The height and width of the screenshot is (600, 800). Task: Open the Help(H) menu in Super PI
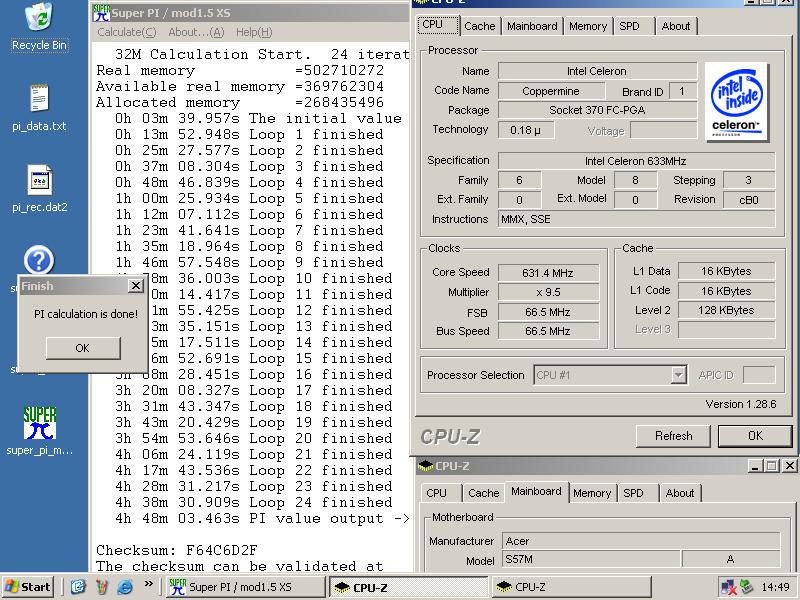254,32
